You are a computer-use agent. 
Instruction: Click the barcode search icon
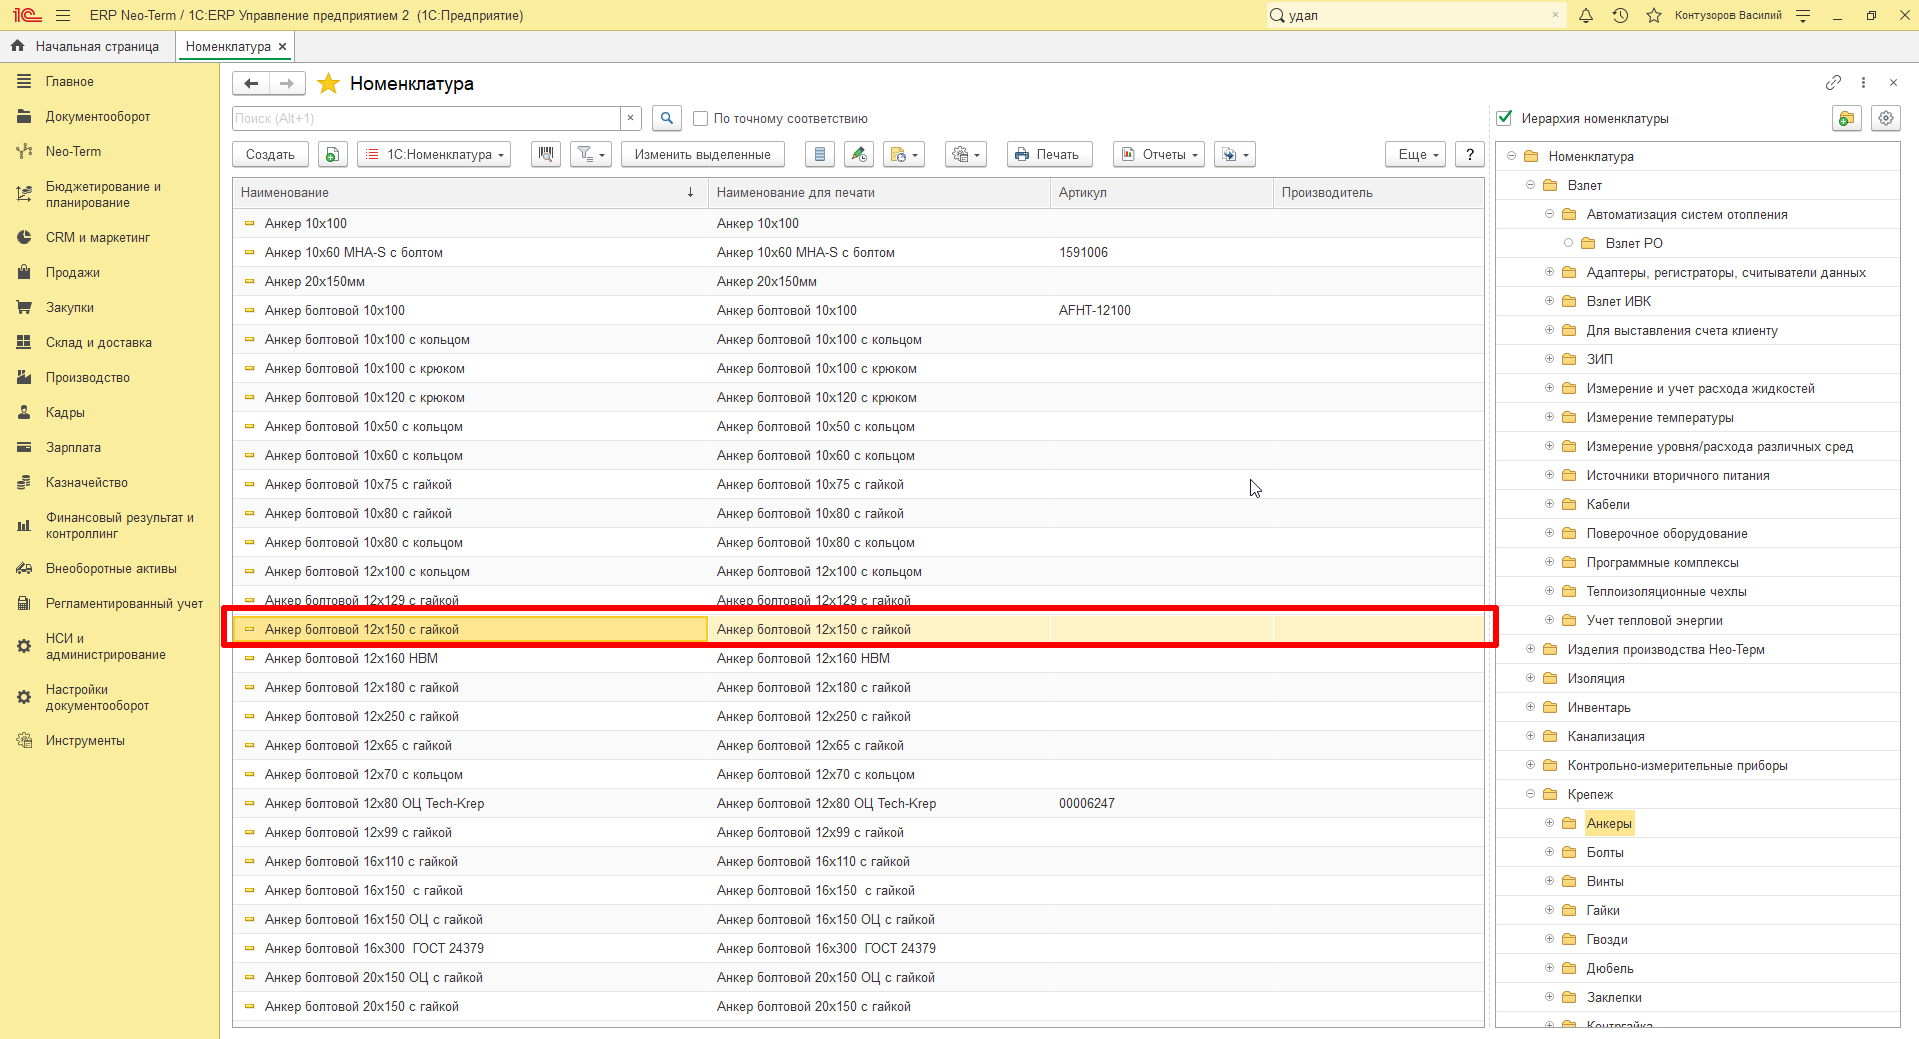[546, 154]
